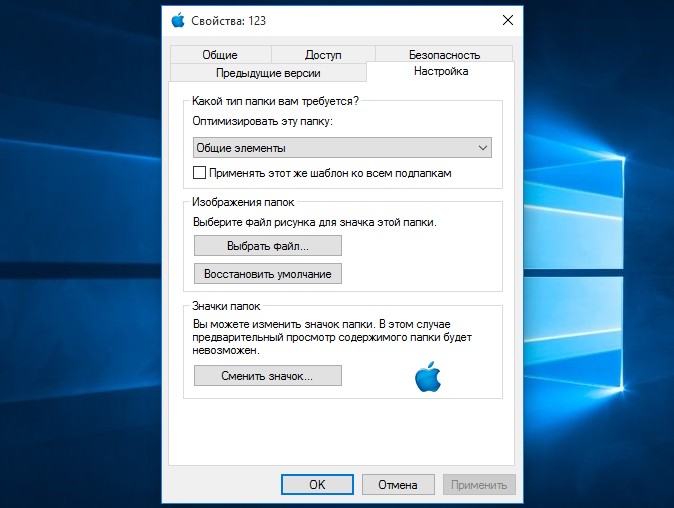Image resolution: width=674 pixels, height=508 pixels.
Task: Click label Применять этот же шаблон ко всем подпапкам
Action: click(330, 173)
